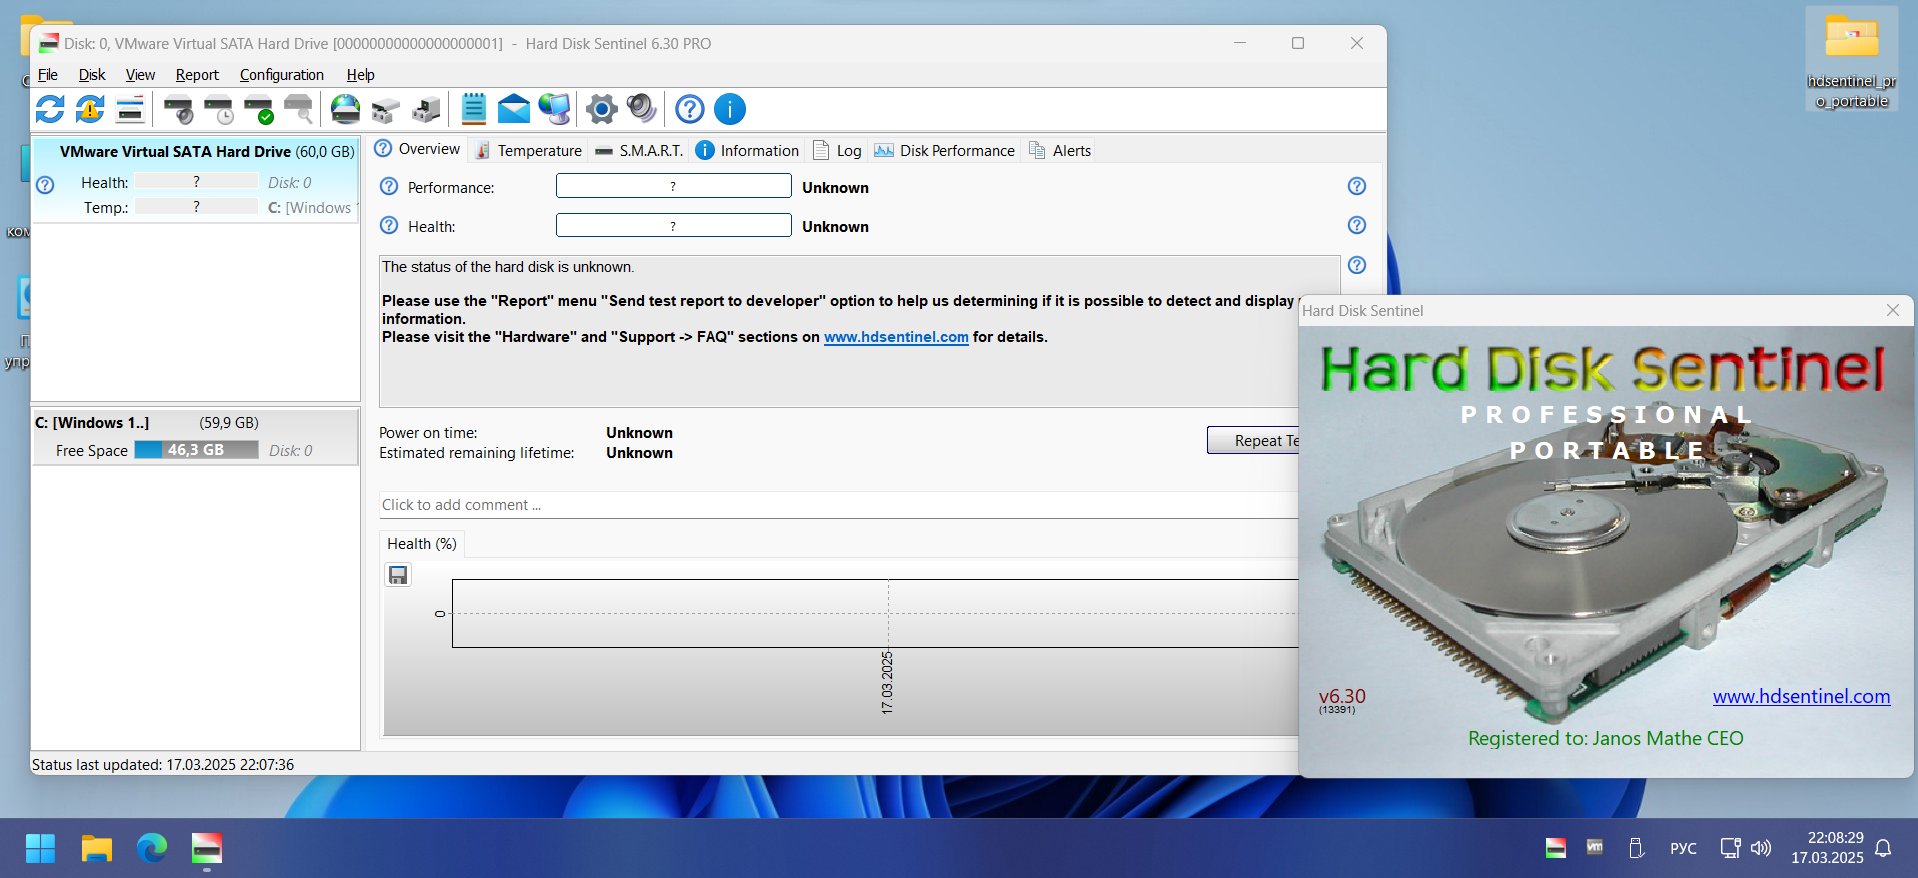Click the speaker sound toolbar icon
Image resolution: width=1918 pixels, height=878 pixels.
641,109
